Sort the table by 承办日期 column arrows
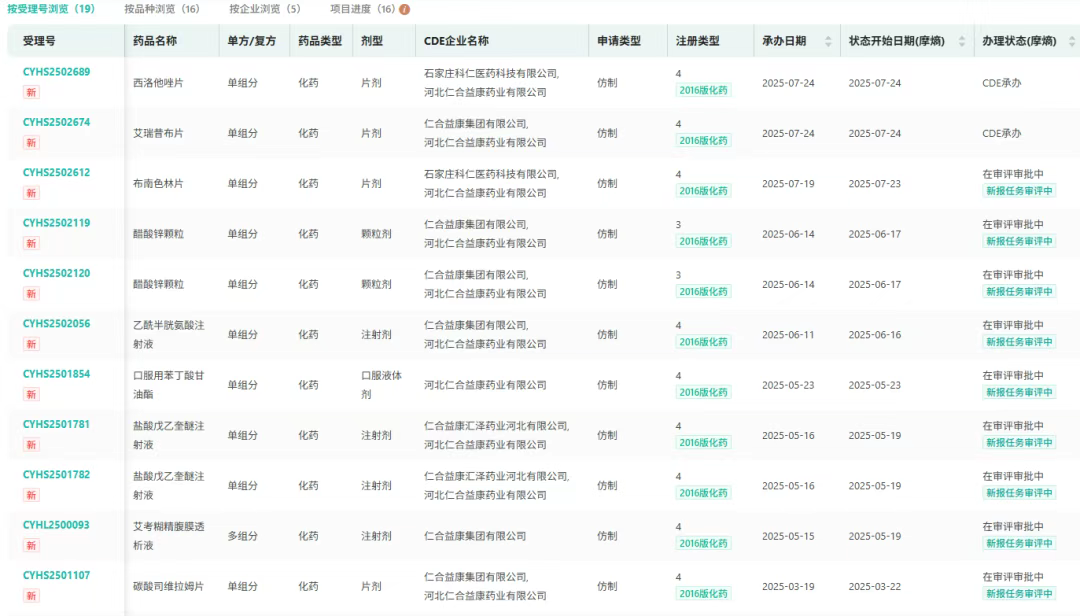The image size is (1080, 616). [x=828, y=41]
